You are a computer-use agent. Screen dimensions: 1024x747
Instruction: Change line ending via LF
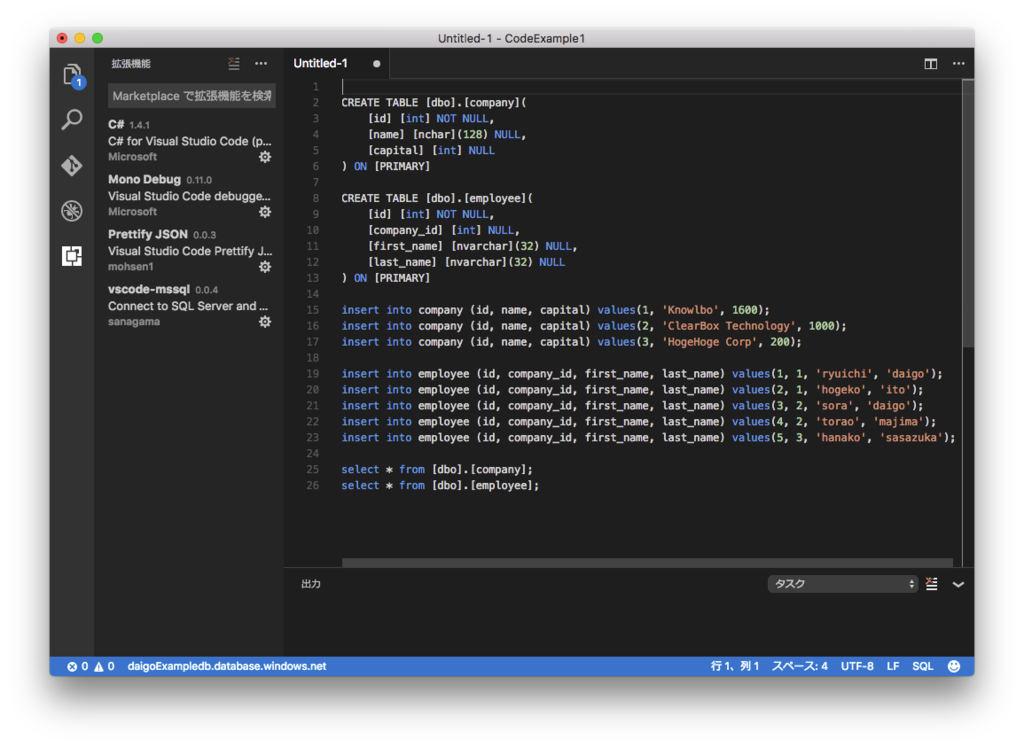[893, 666]
